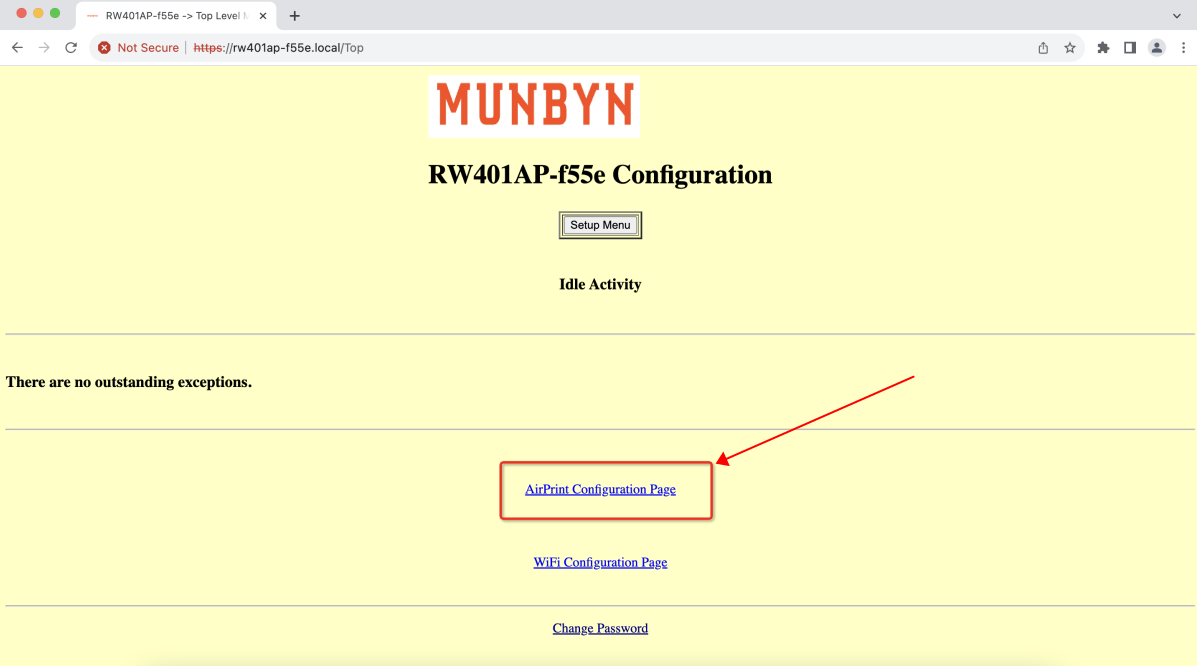The image size is (1197, 666).
Task: Open the Chrome profile avatar
Action: pyautogui.click(x=1157, y=47)
